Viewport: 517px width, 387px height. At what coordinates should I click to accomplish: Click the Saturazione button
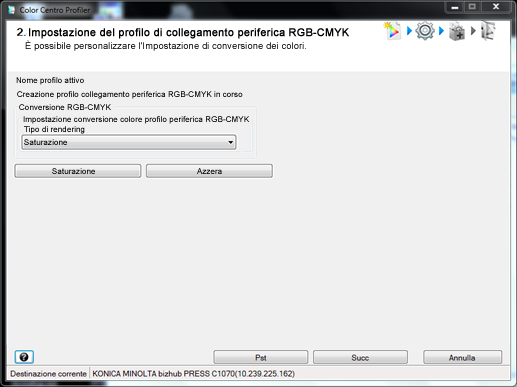(78, 171)
